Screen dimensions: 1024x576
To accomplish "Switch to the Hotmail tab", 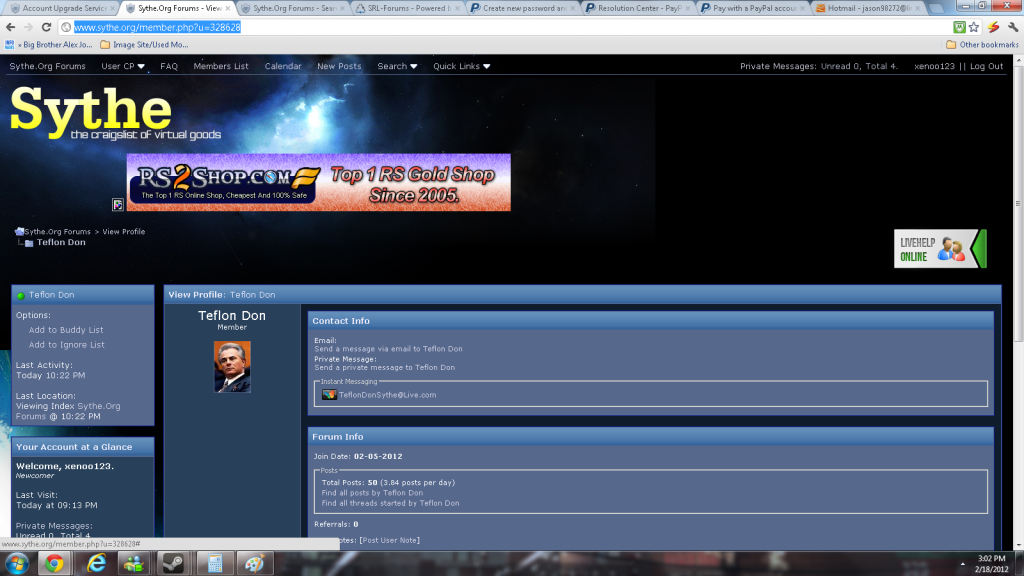I will point(868,8).
